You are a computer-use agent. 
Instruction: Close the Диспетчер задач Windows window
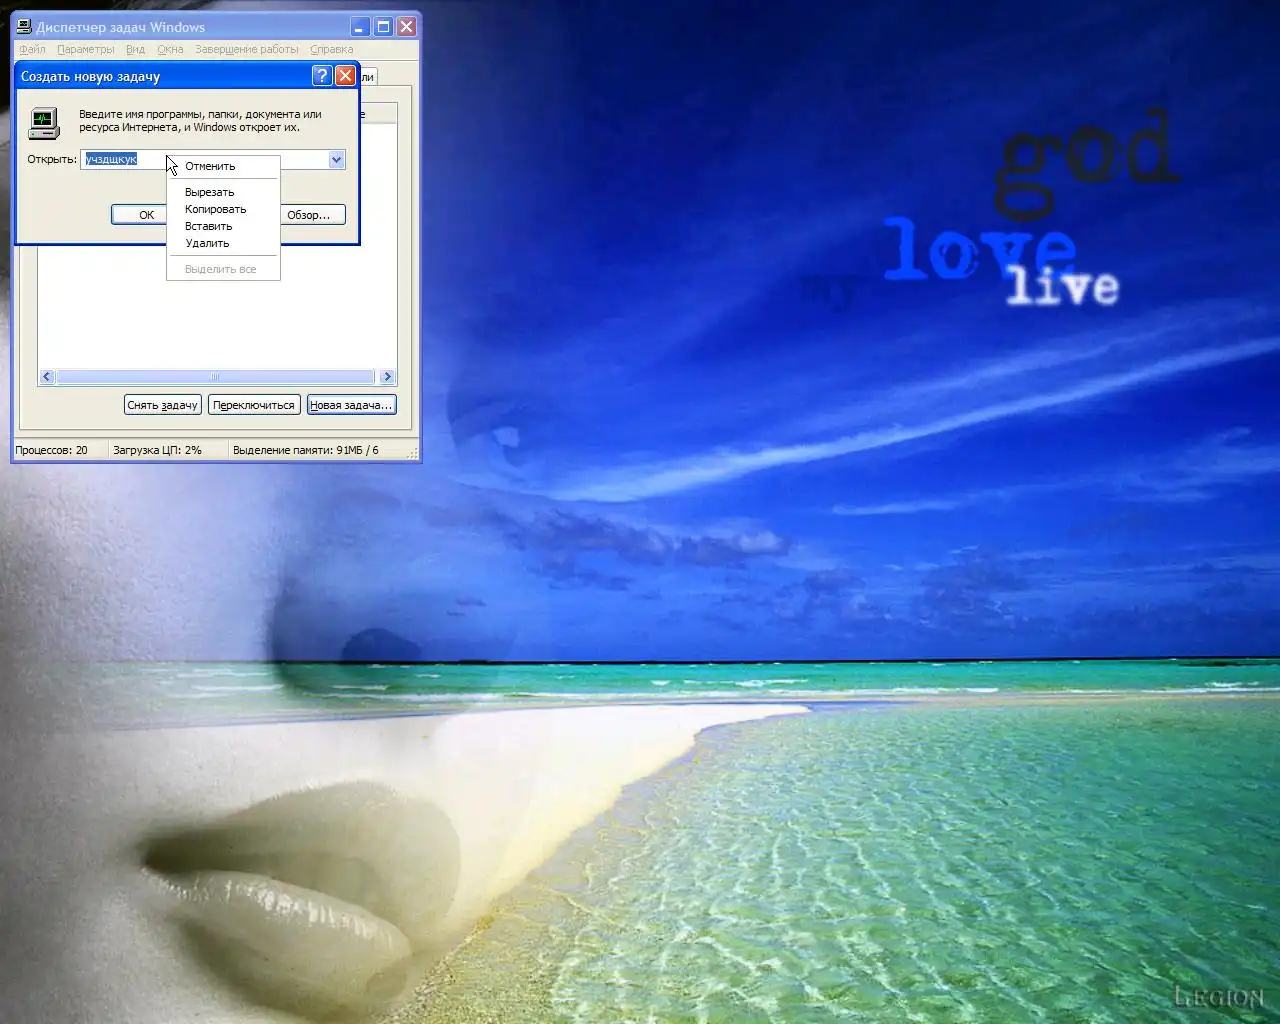click(407, 27)
